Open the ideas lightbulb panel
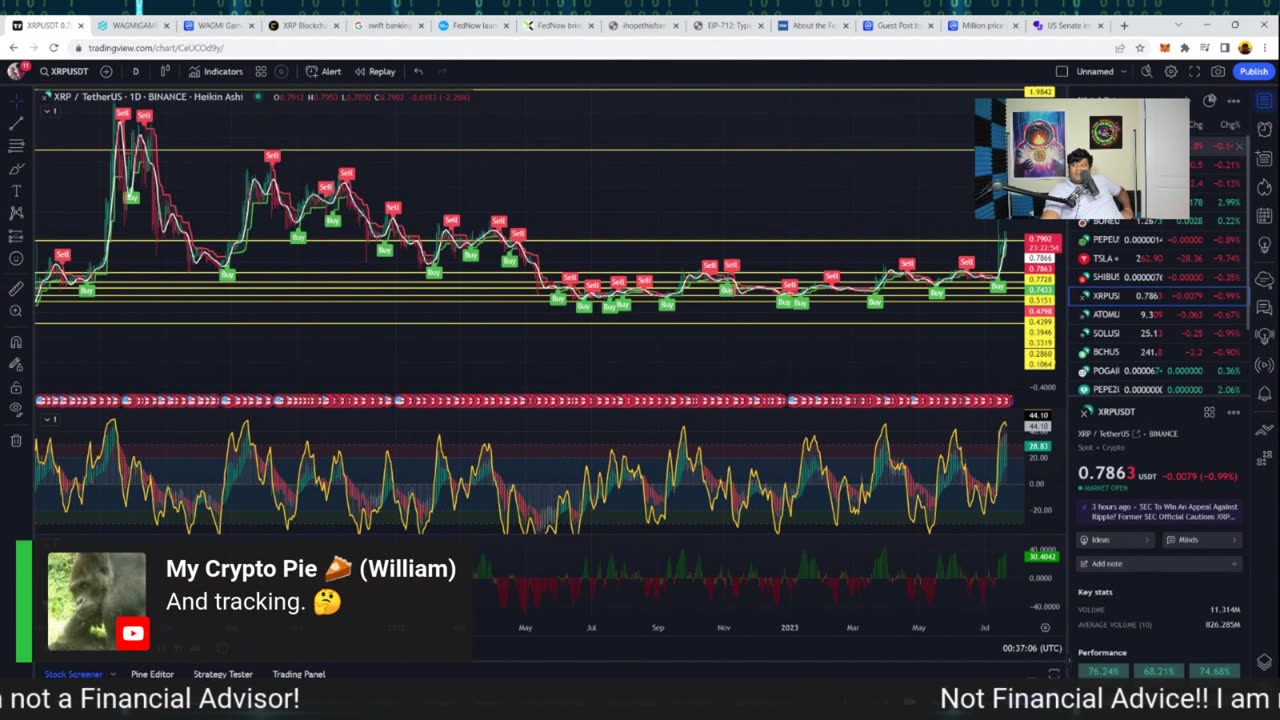The height and width of the screenshot is (720, 1280). coord(1264,245)
